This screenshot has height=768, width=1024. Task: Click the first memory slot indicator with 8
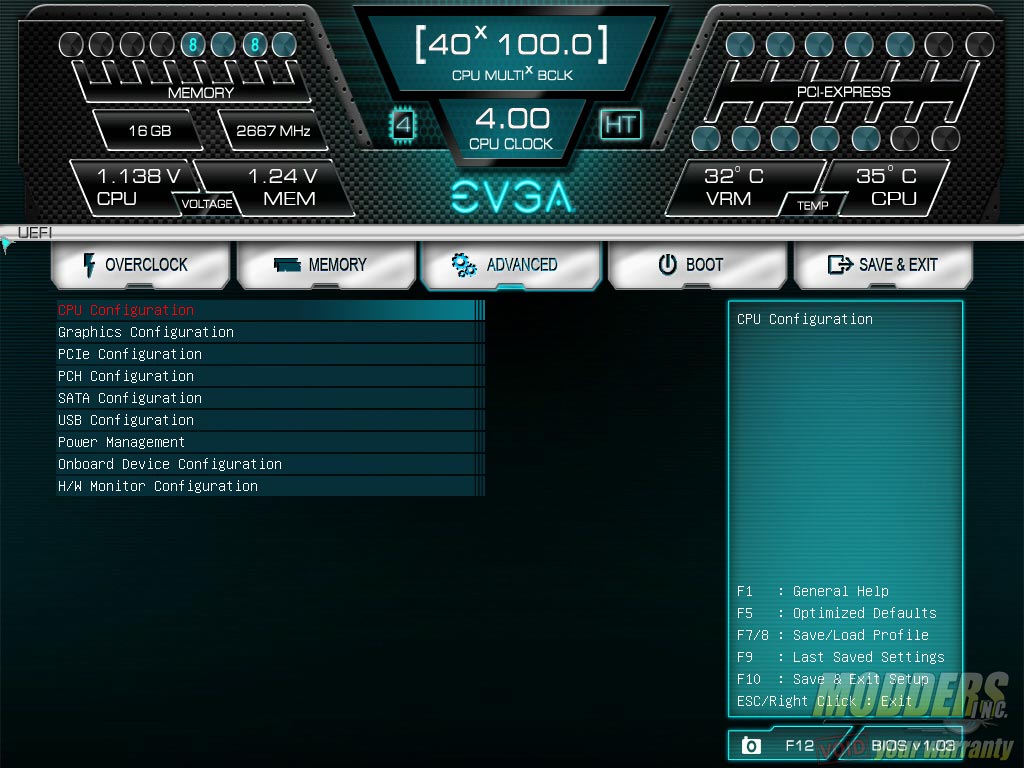click(x=193, y=44)
